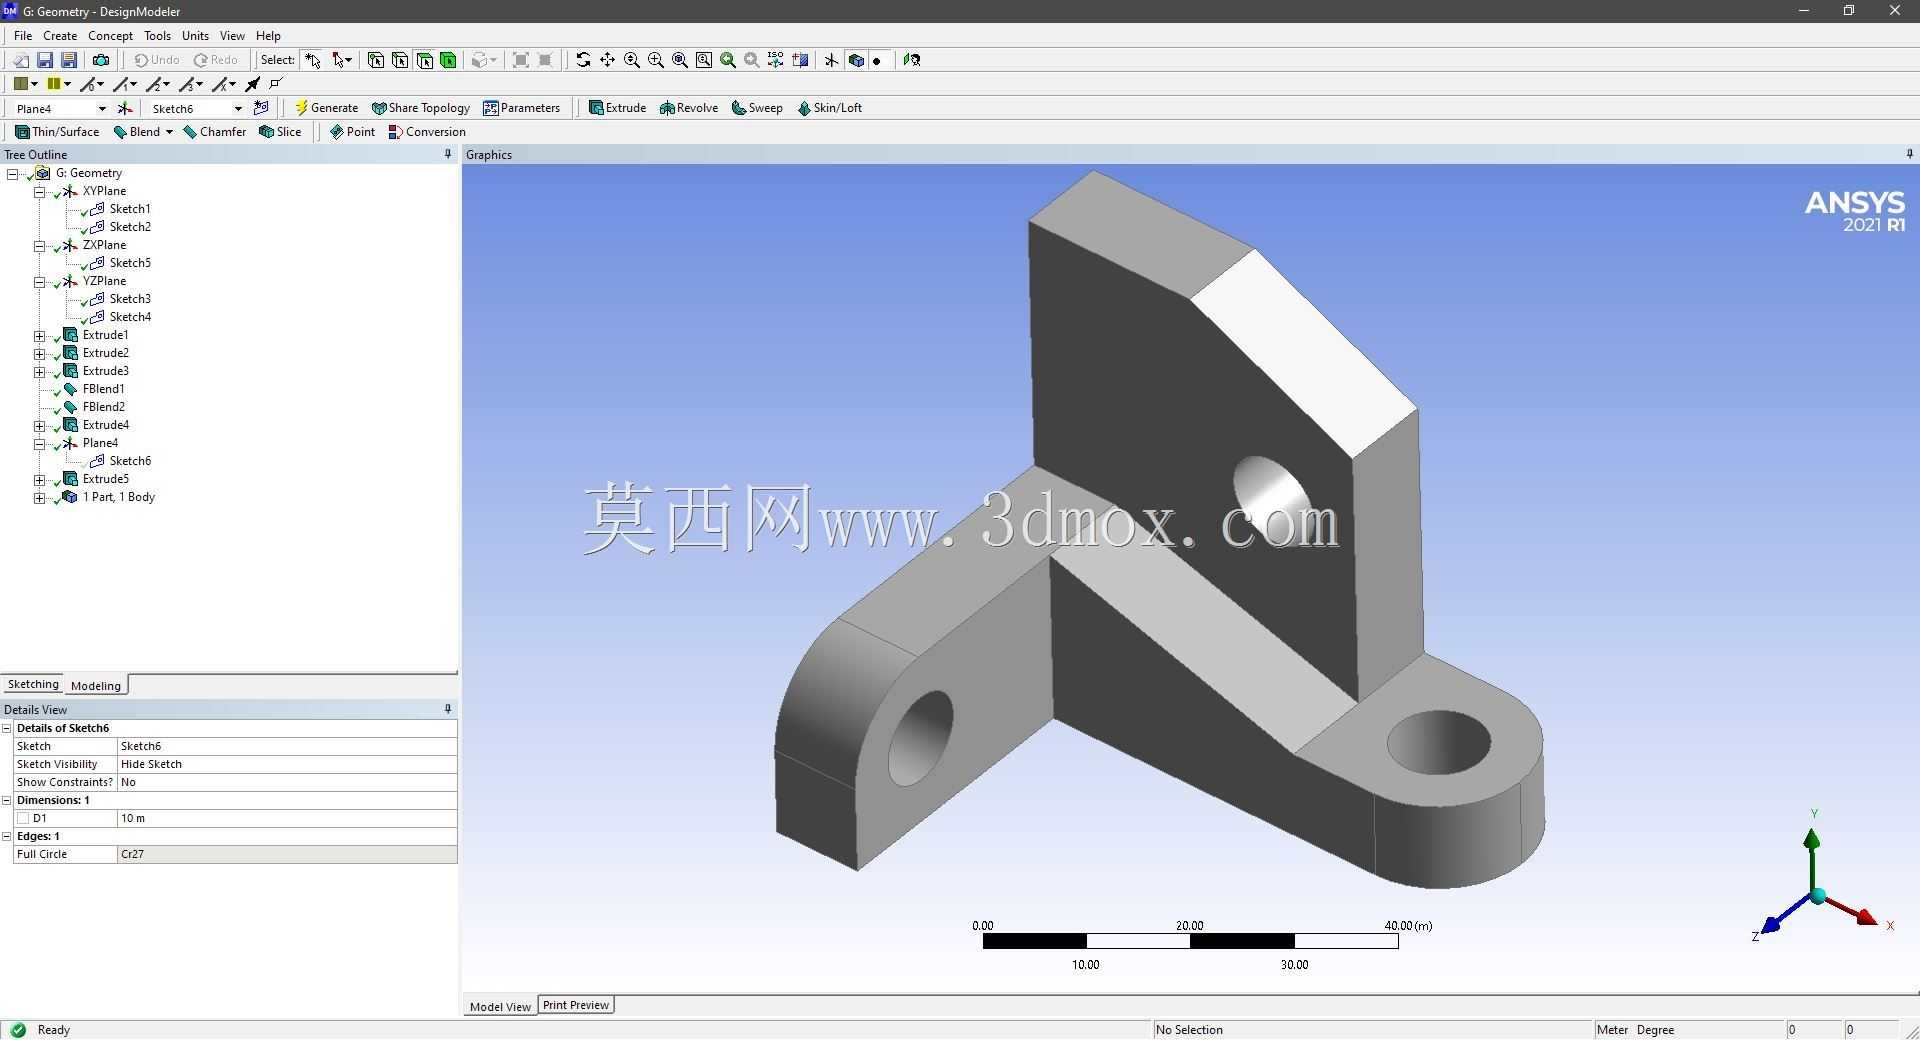
Task: Toggle display model shaded icon
Action: pos(856,60)
